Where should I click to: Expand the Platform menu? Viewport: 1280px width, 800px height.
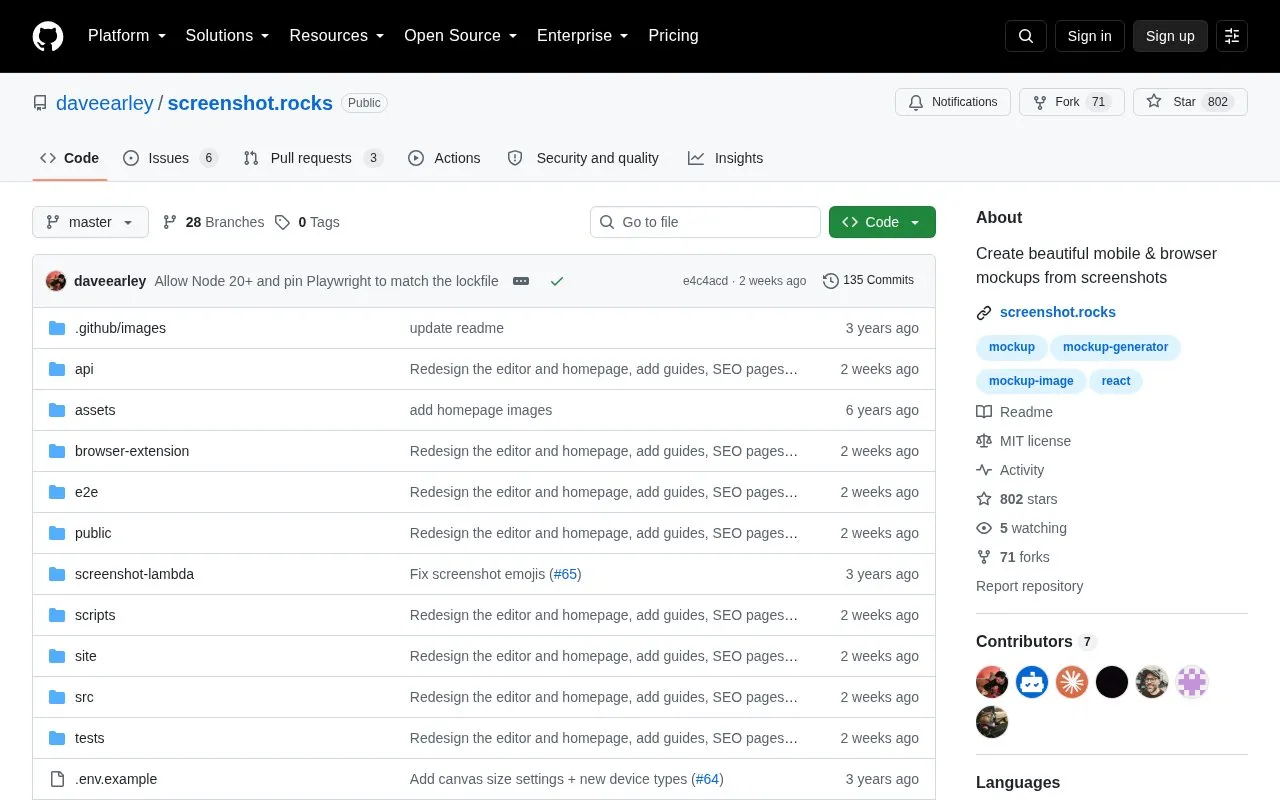[x=126, y=36]
